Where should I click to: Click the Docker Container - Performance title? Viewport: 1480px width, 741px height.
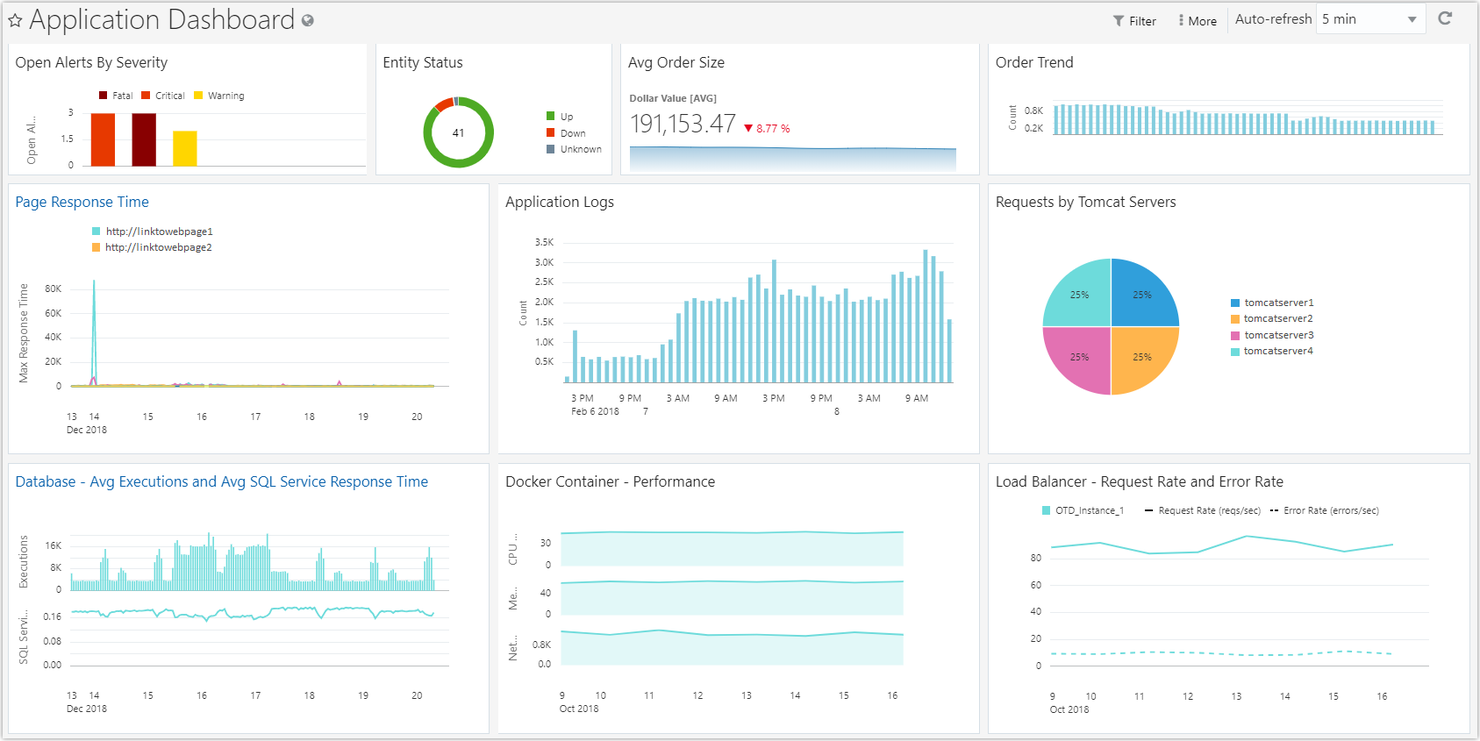611,481
